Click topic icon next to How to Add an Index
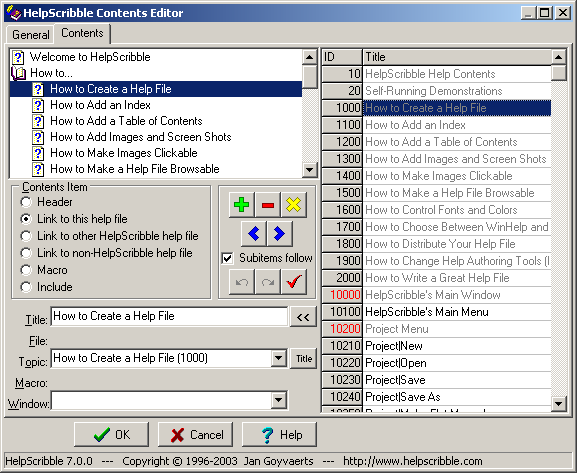The width and height of the screenshot is (577, 473). click(x=38, y=105)
